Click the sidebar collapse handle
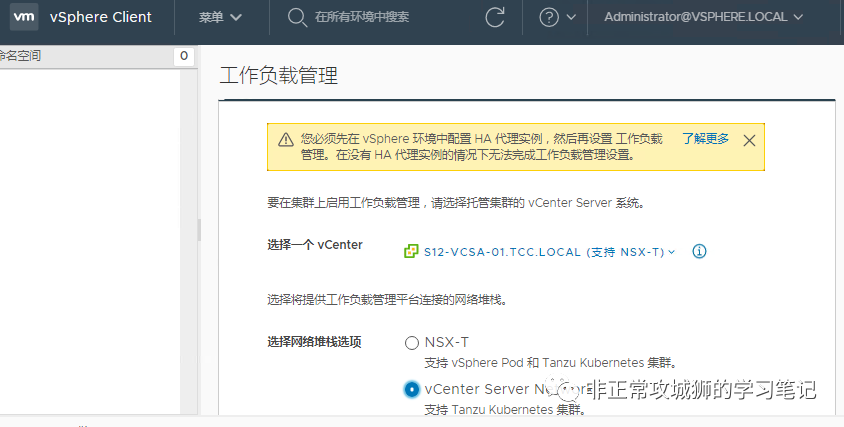Image resolution: width=844 pixels, height=427 pixels. 199,230
